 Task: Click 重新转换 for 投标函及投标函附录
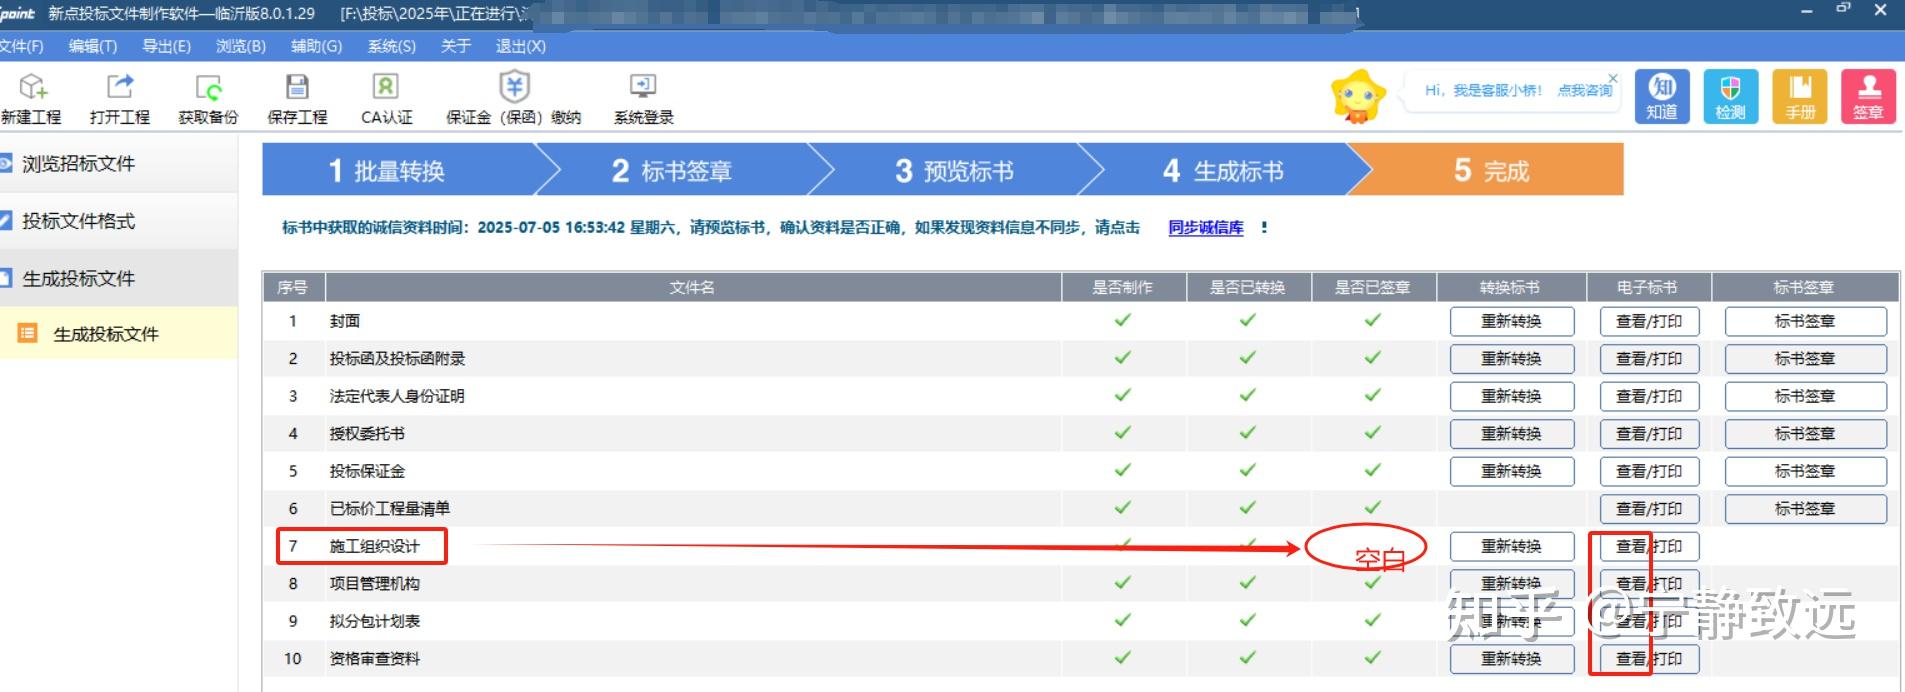pos(1512,358)
